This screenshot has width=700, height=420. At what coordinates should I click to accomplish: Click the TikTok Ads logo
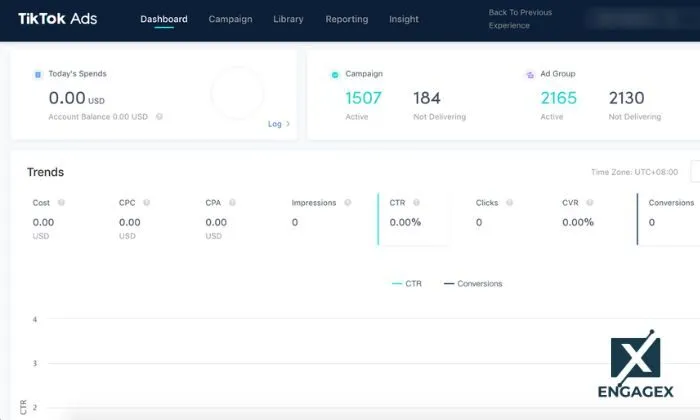[x=57, y=19]
